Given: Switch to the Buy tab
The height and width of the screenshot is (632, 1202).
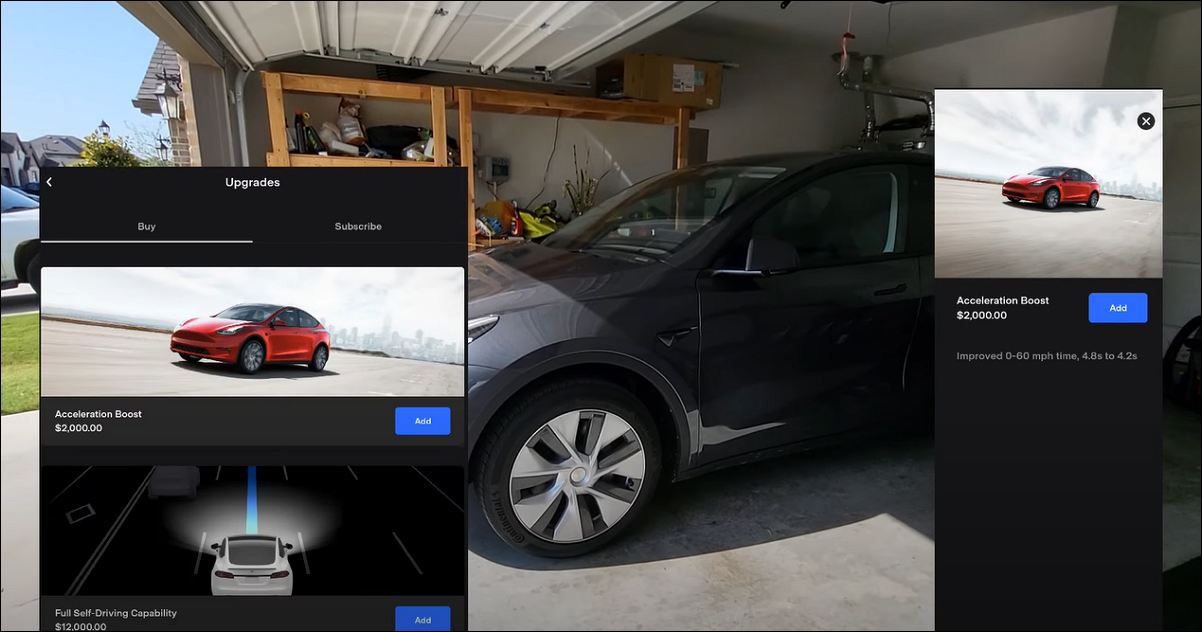Looking at the screenshot, I should [x=146, y=226].
